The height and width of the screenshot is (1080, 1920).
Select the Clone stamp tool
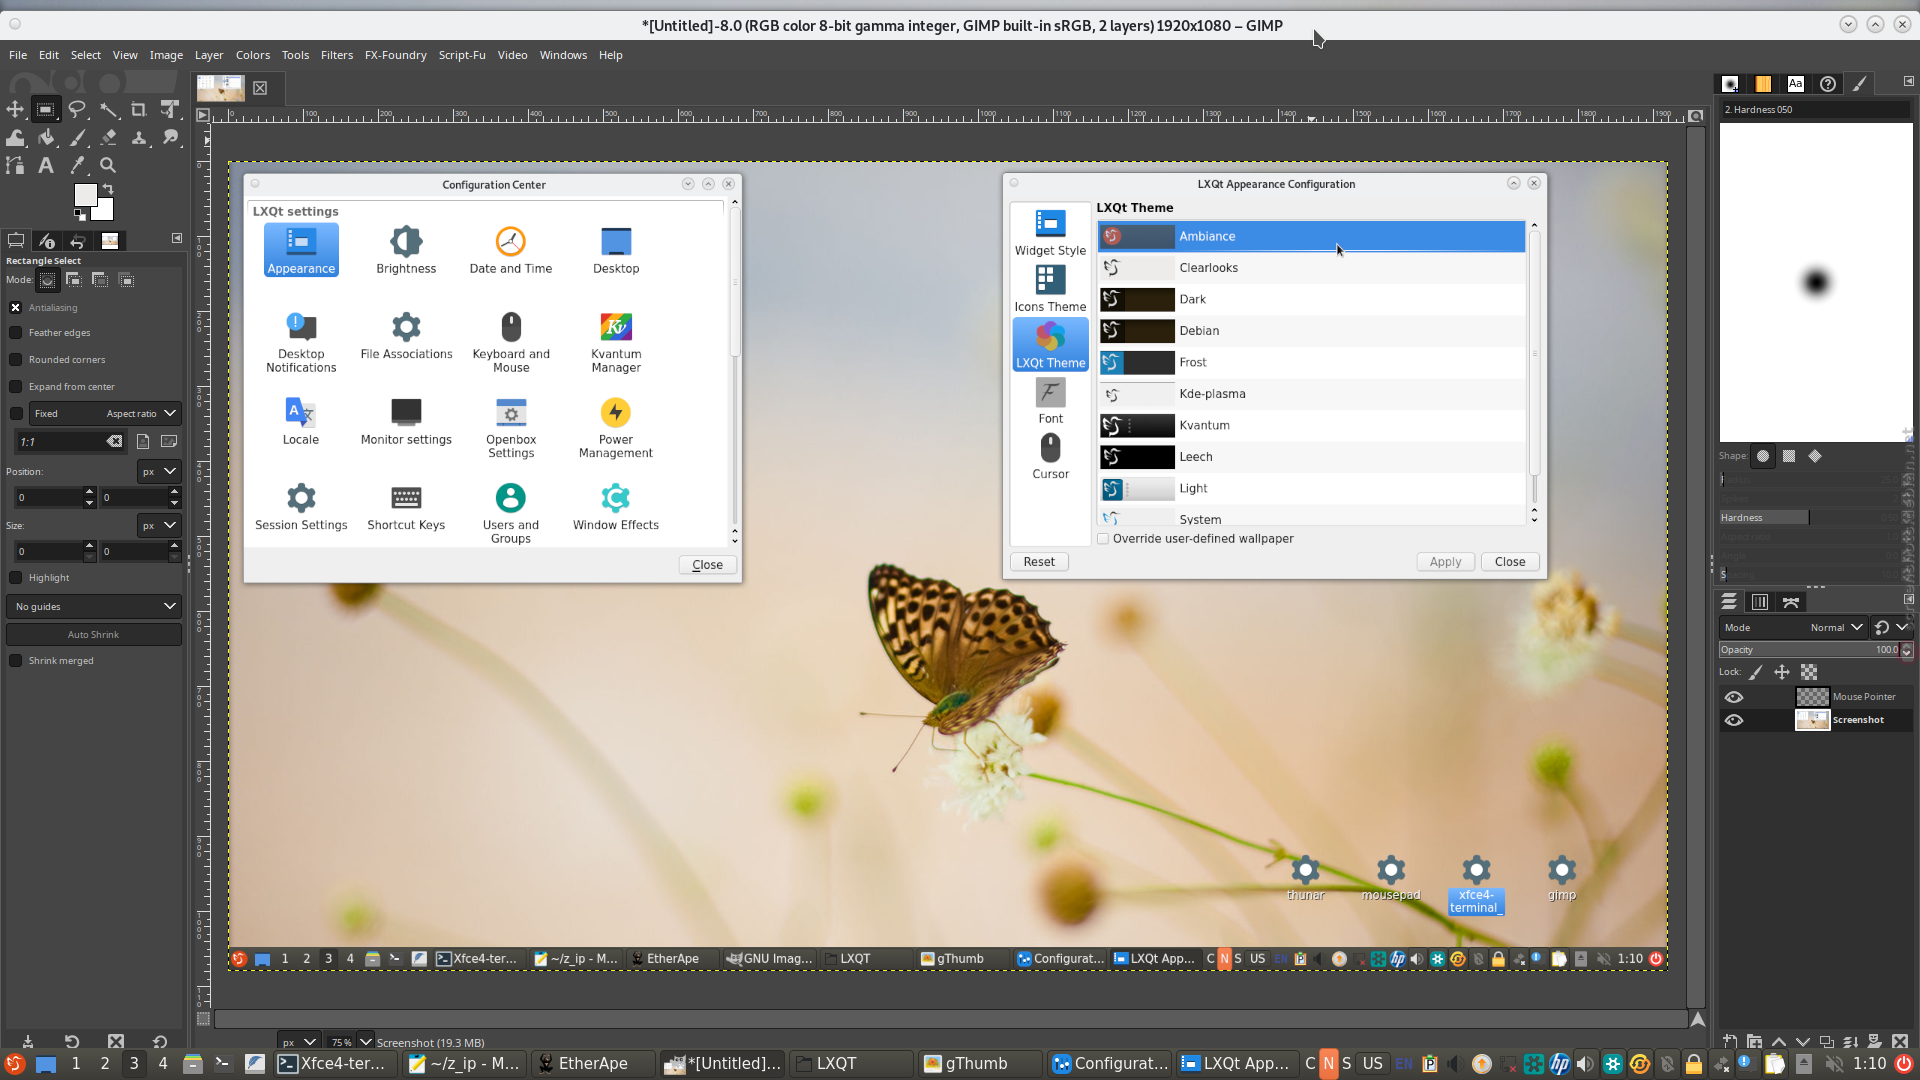(139, 137)
